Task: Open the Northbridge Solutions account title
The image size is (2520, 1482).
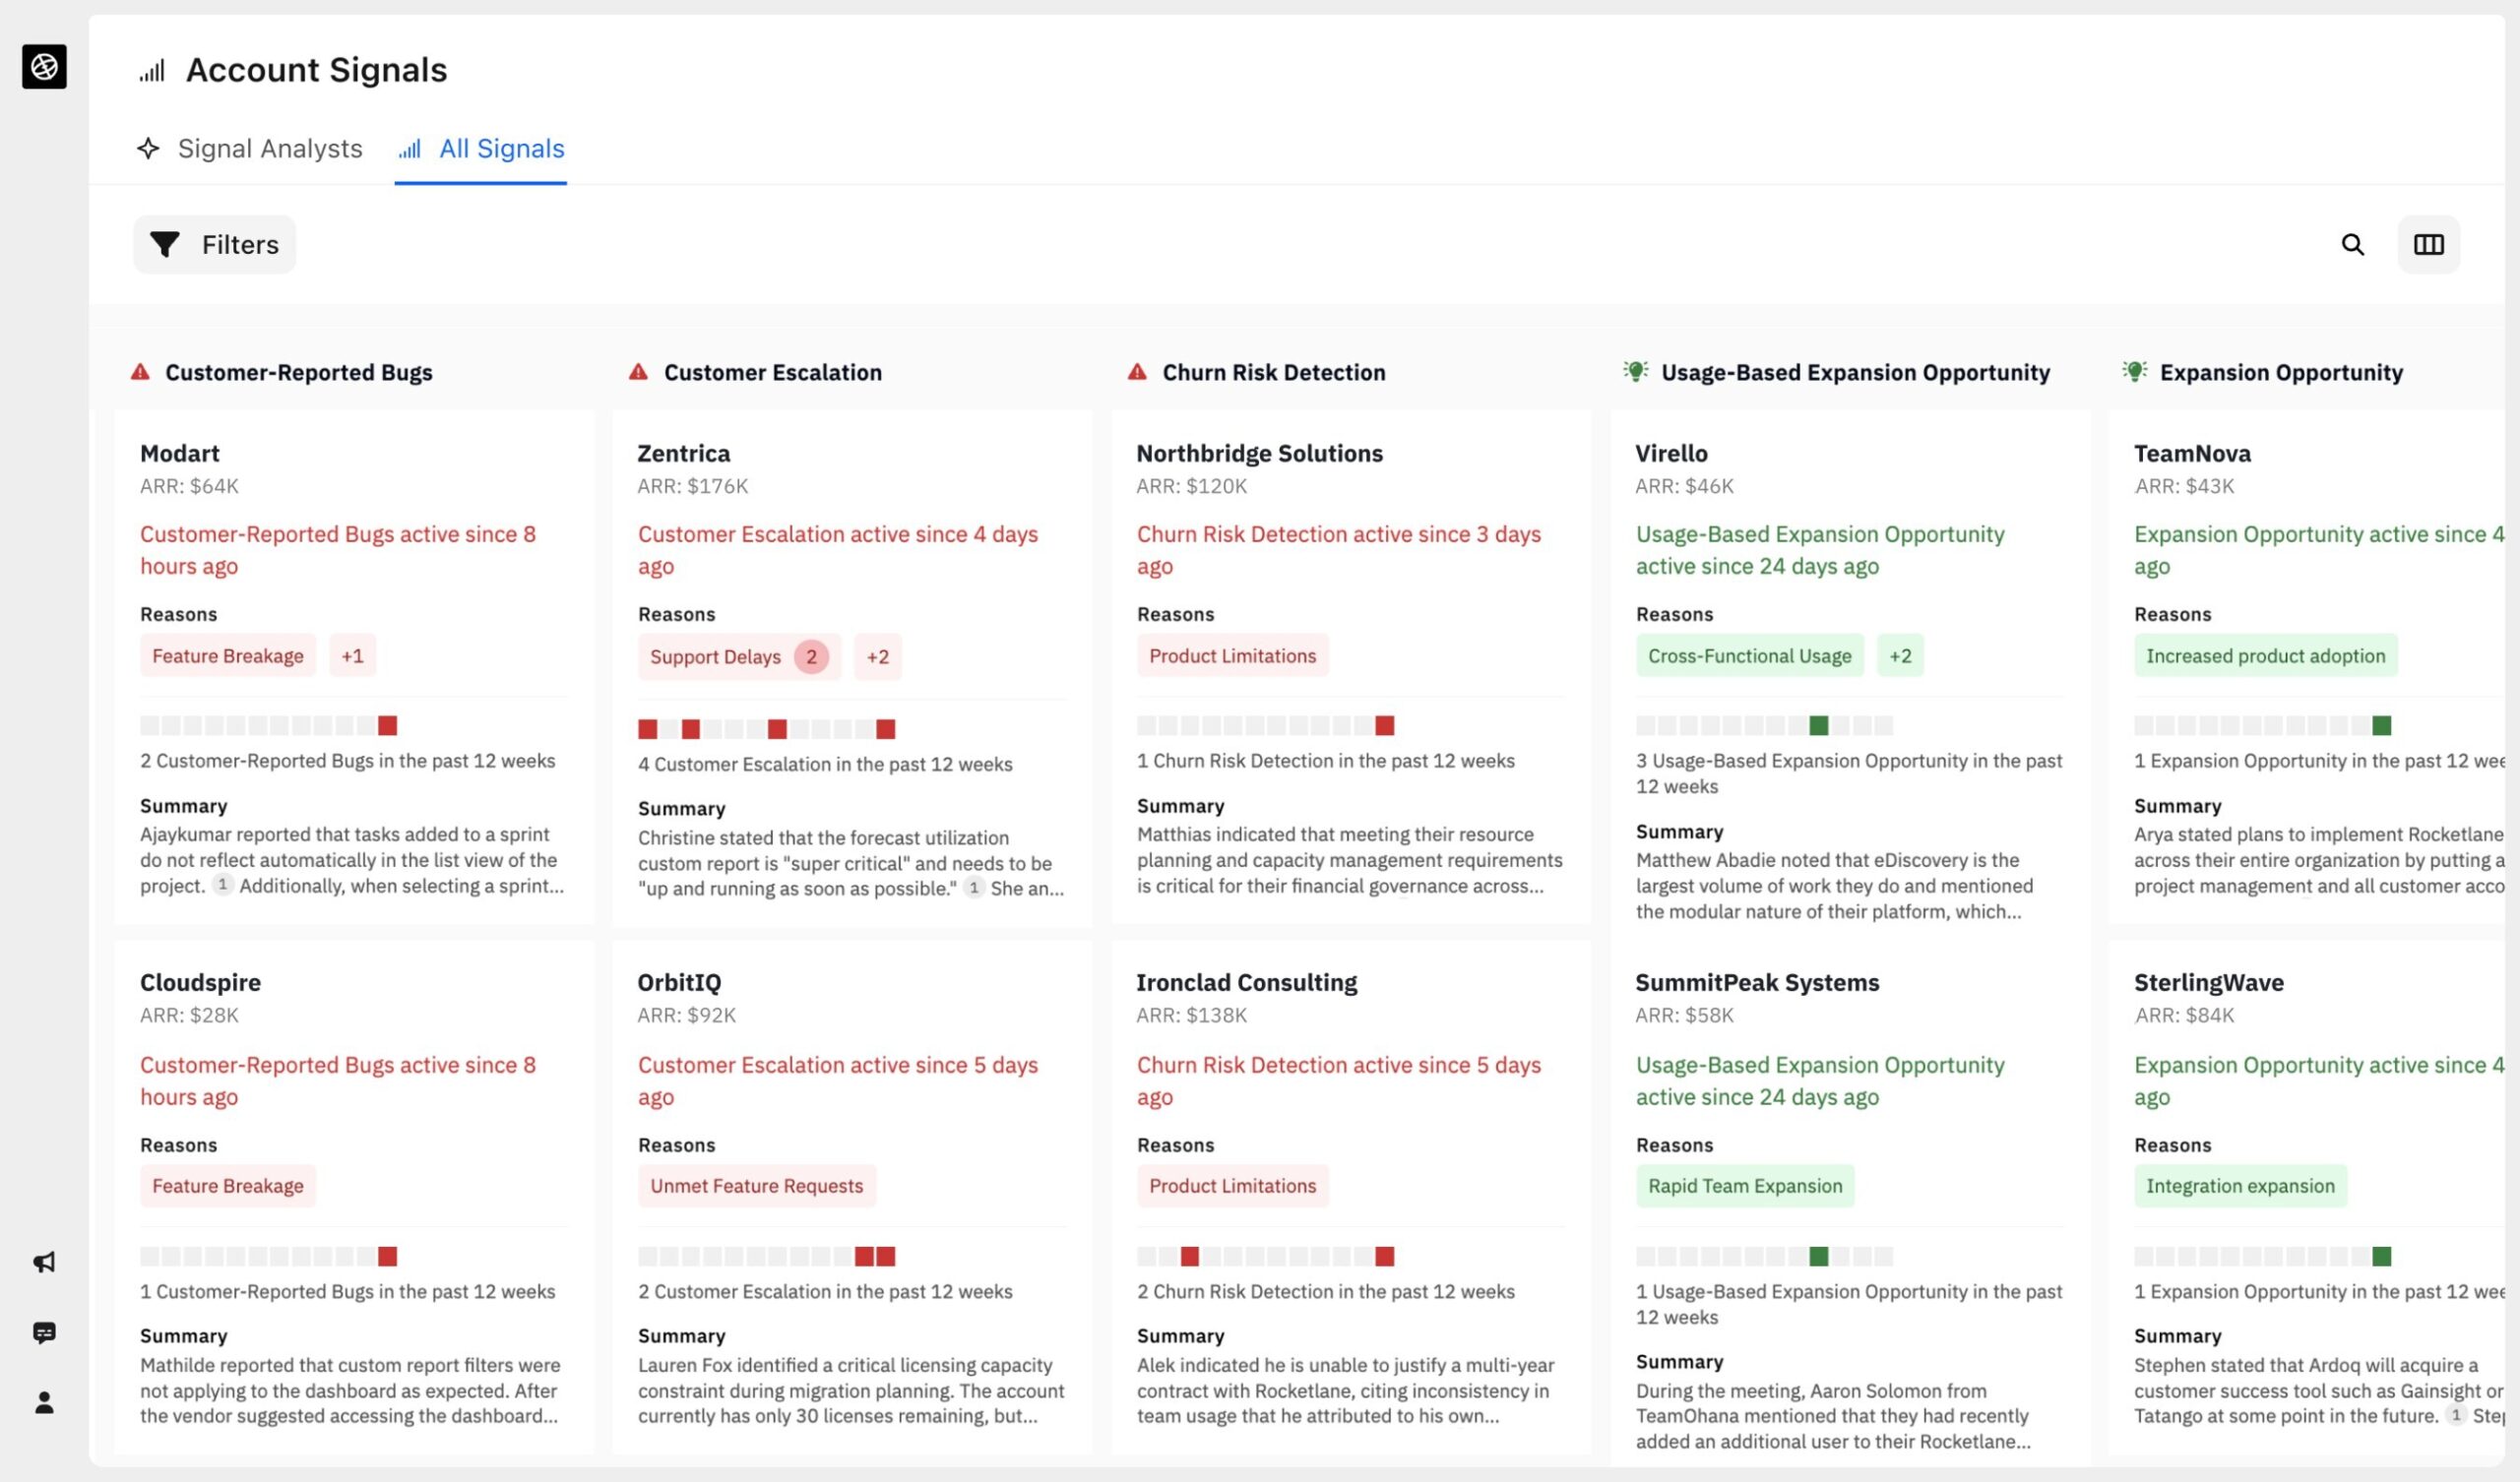Action: [x=1259, y=453]
